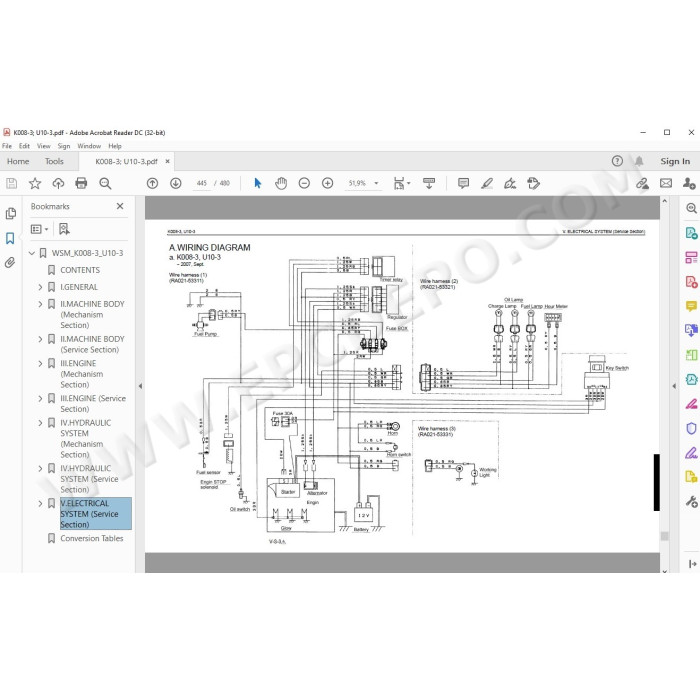Add the document to starred files

tap(35, 183)
